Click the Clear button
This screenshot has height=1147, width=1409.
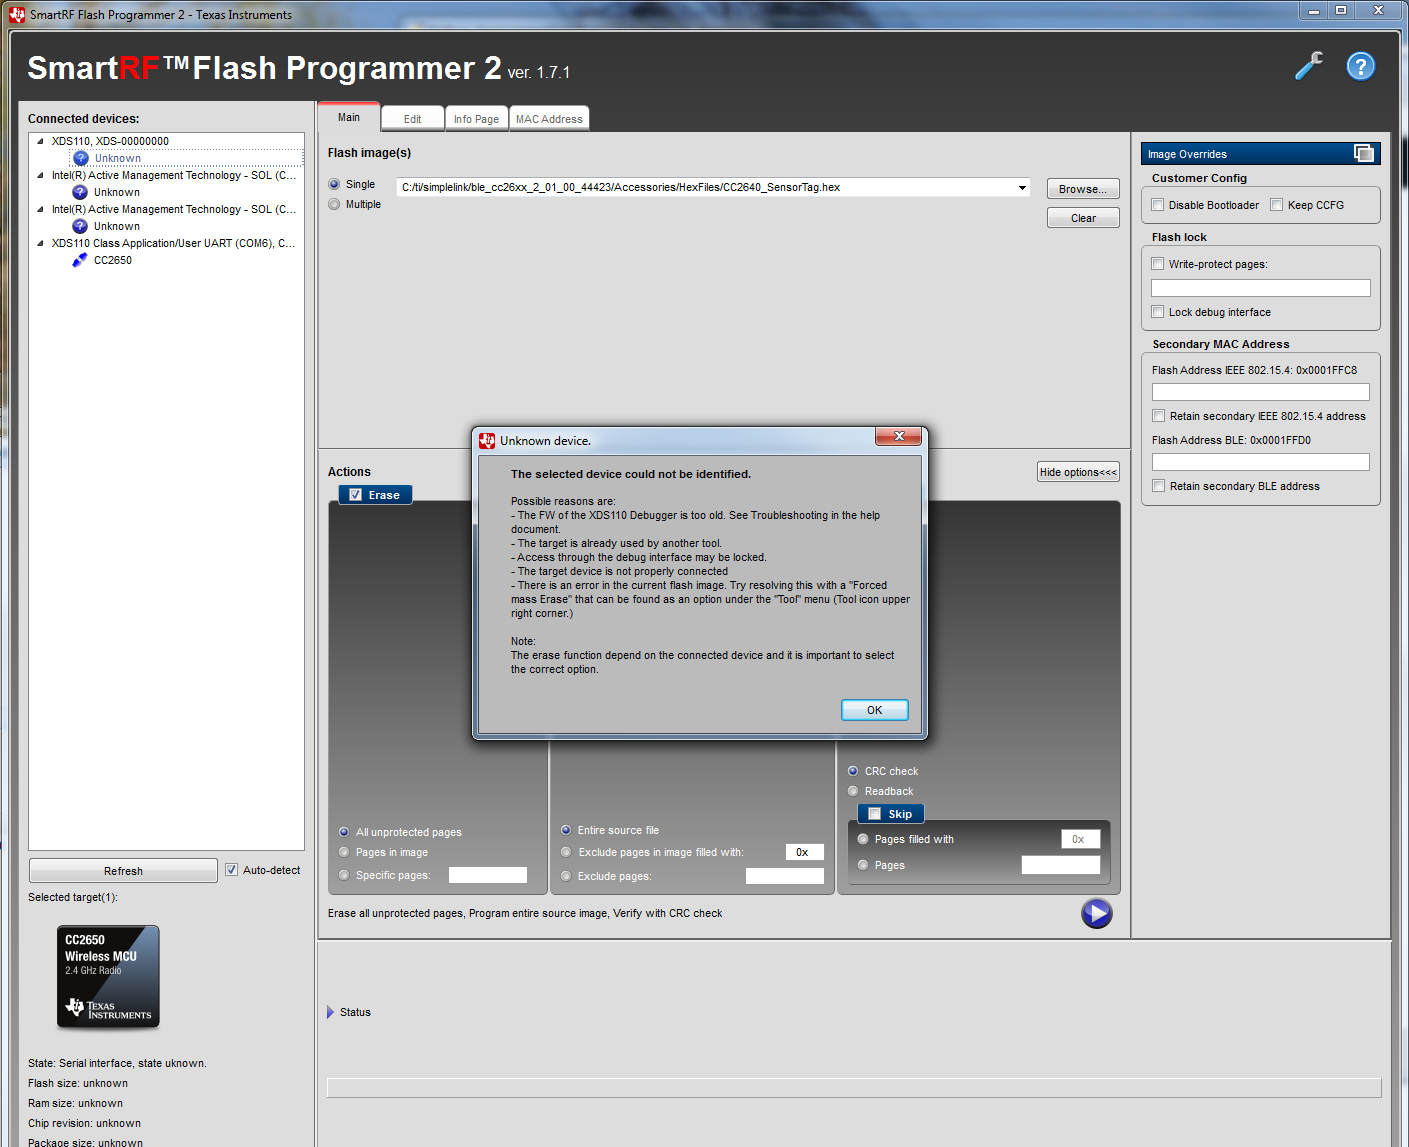click(1083, 218)
